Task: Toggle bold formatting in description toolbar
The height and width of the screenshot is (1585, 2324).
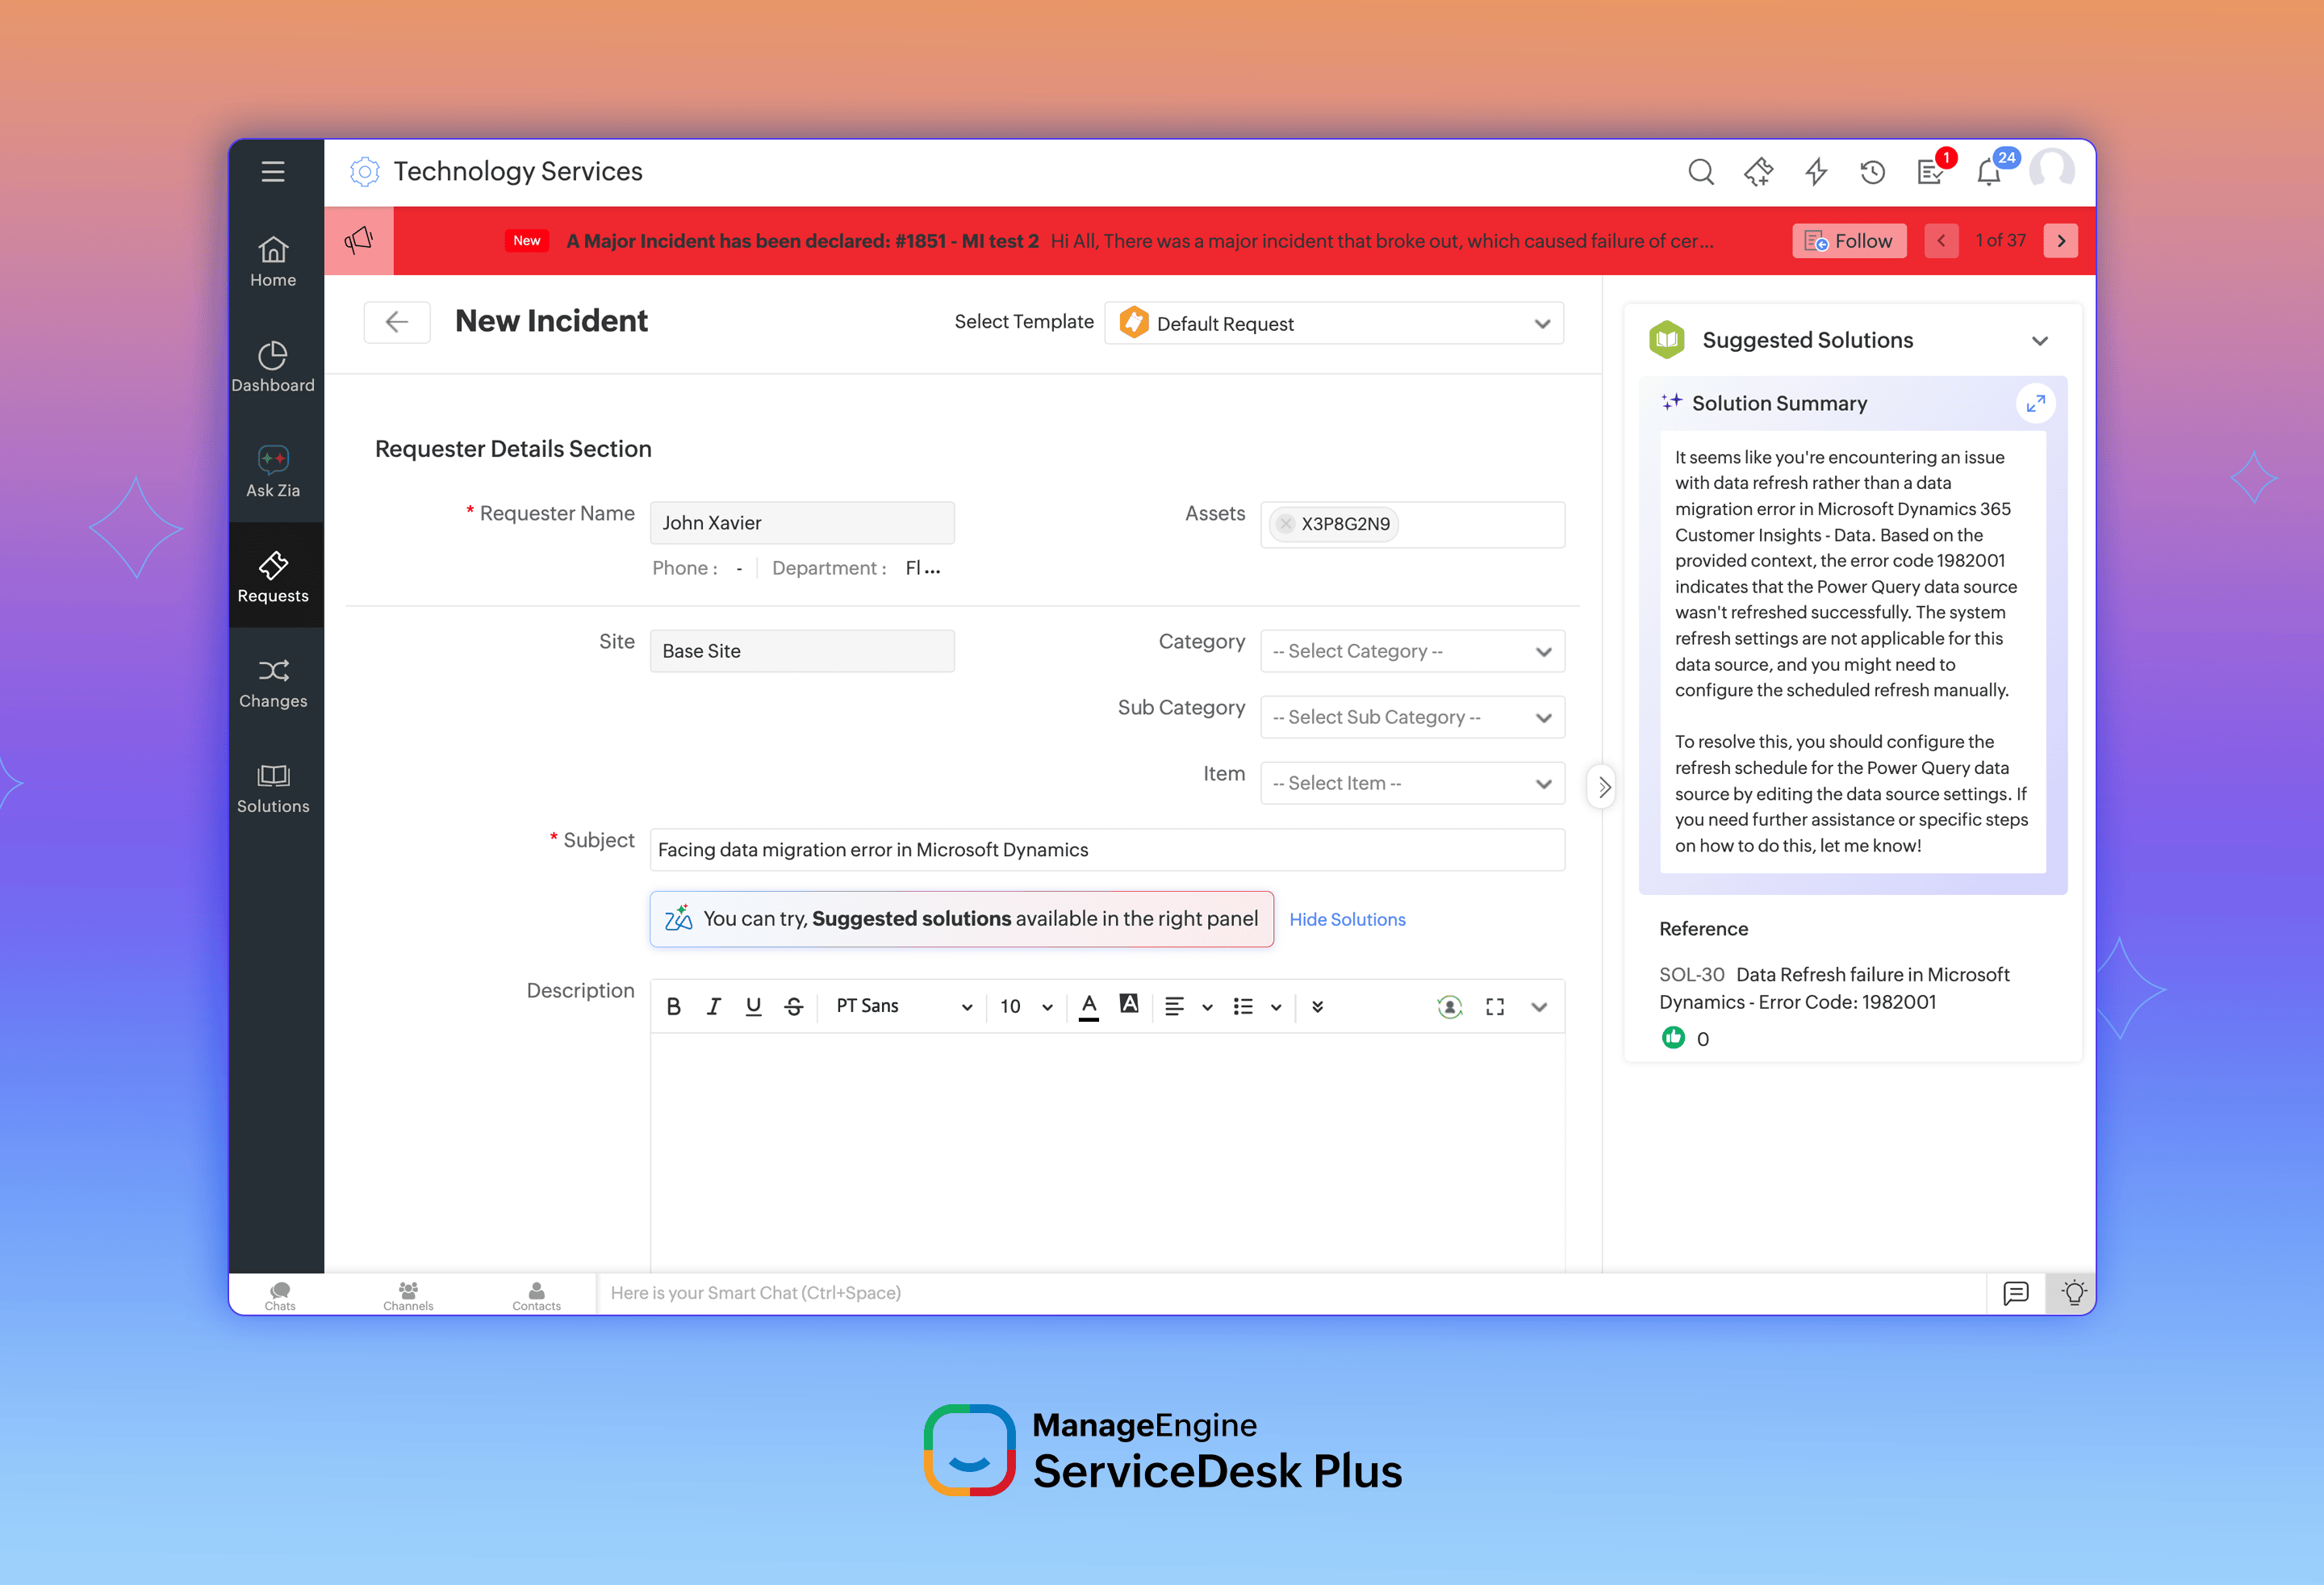Action: [673, 1007]
